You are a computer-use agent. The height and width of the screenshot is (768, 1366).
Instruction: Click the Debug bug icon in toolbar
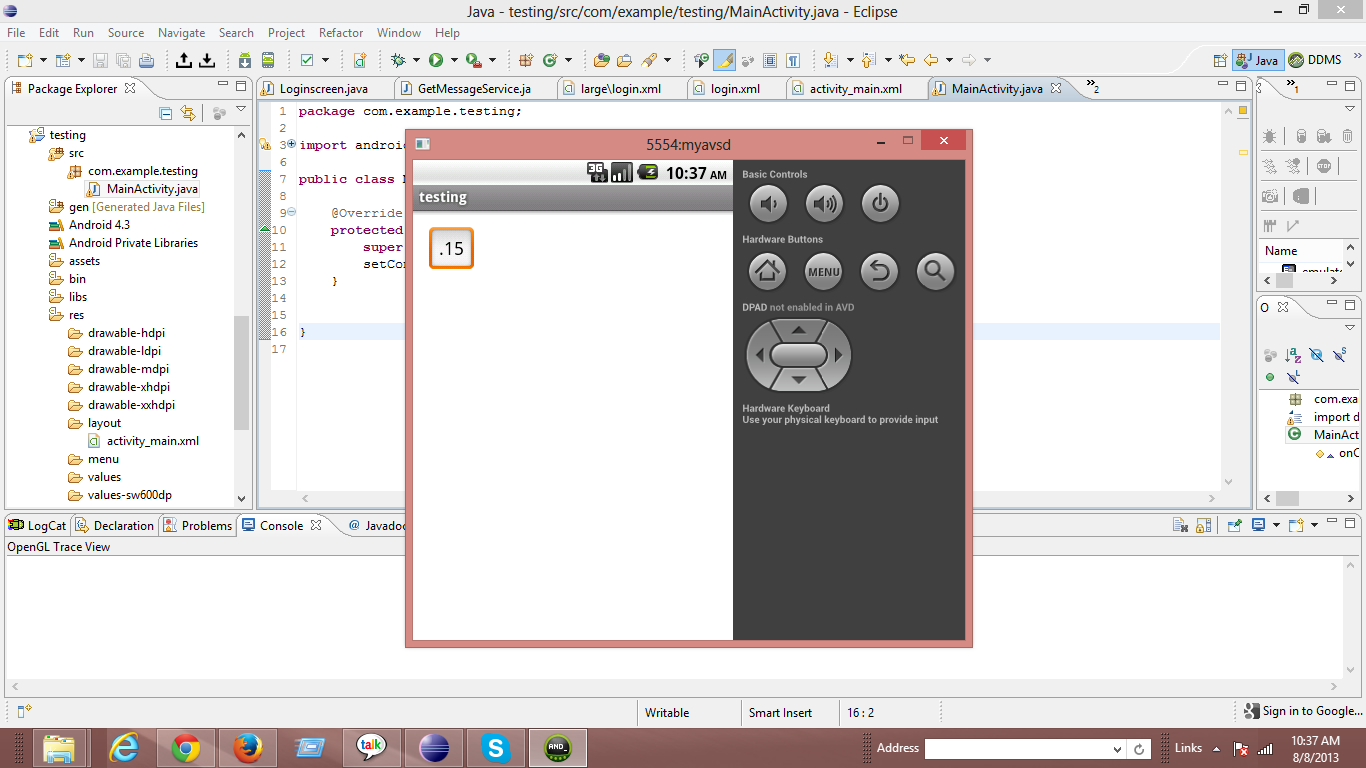pos(398,60)
